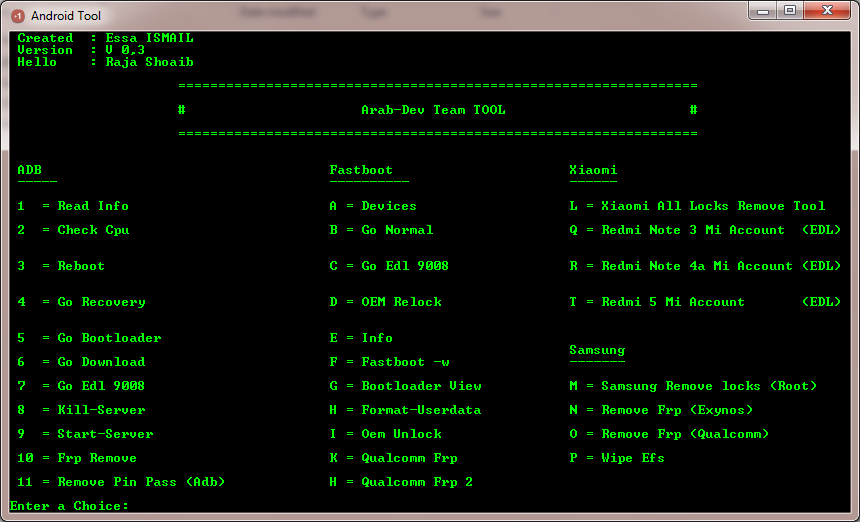Select the '2 = Check Cpu' line

[x=73, y=230]
